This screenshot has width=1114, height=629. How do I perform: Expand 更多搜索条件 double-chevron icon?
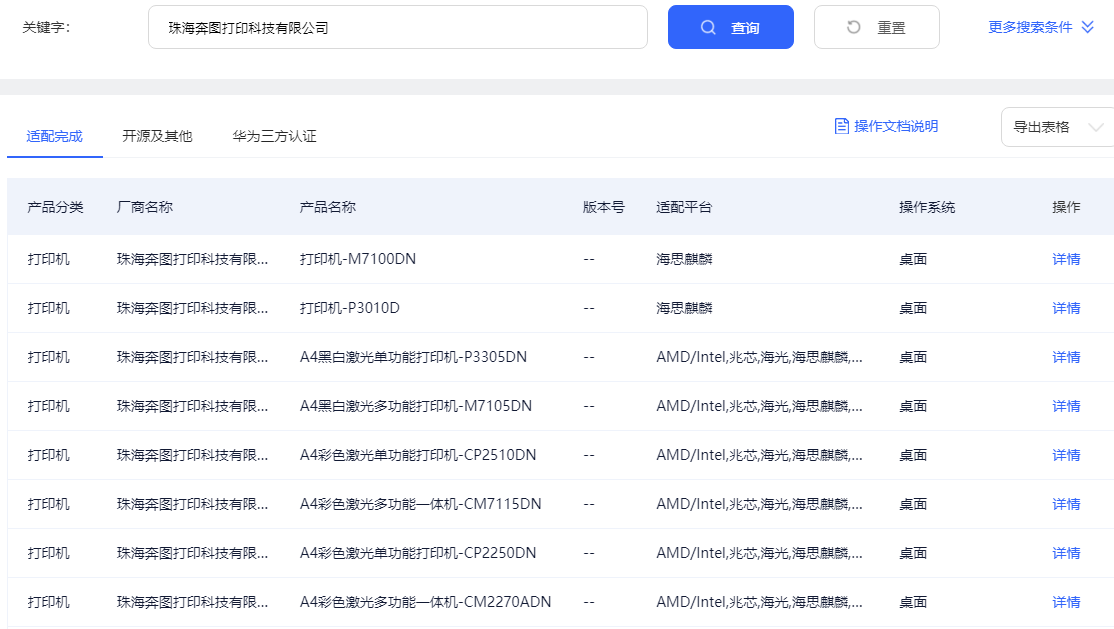coord(1088,28)
